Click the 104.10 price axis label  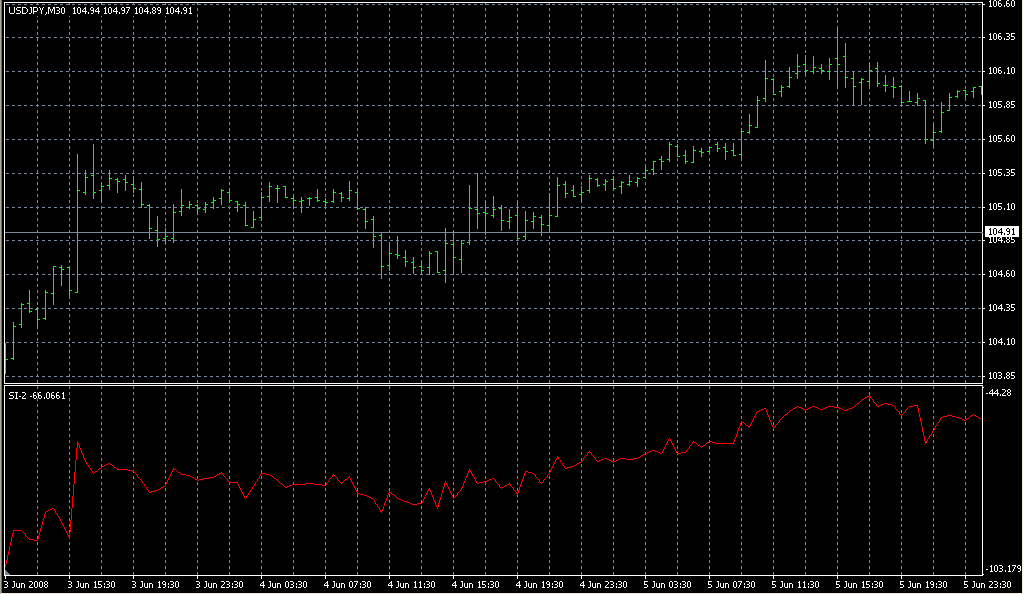1001,342
